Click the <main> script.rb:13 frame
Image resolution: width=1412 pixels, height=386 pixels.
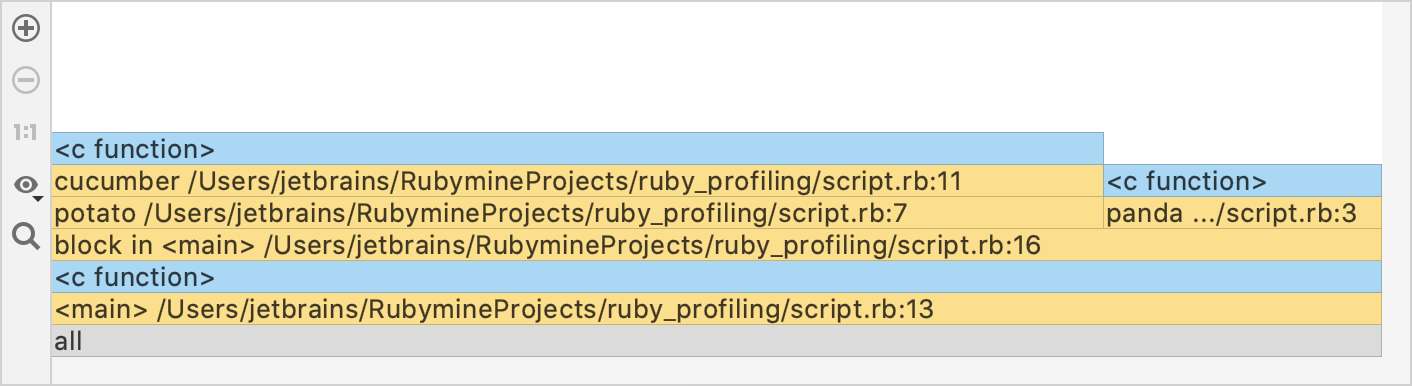point(716,309)
